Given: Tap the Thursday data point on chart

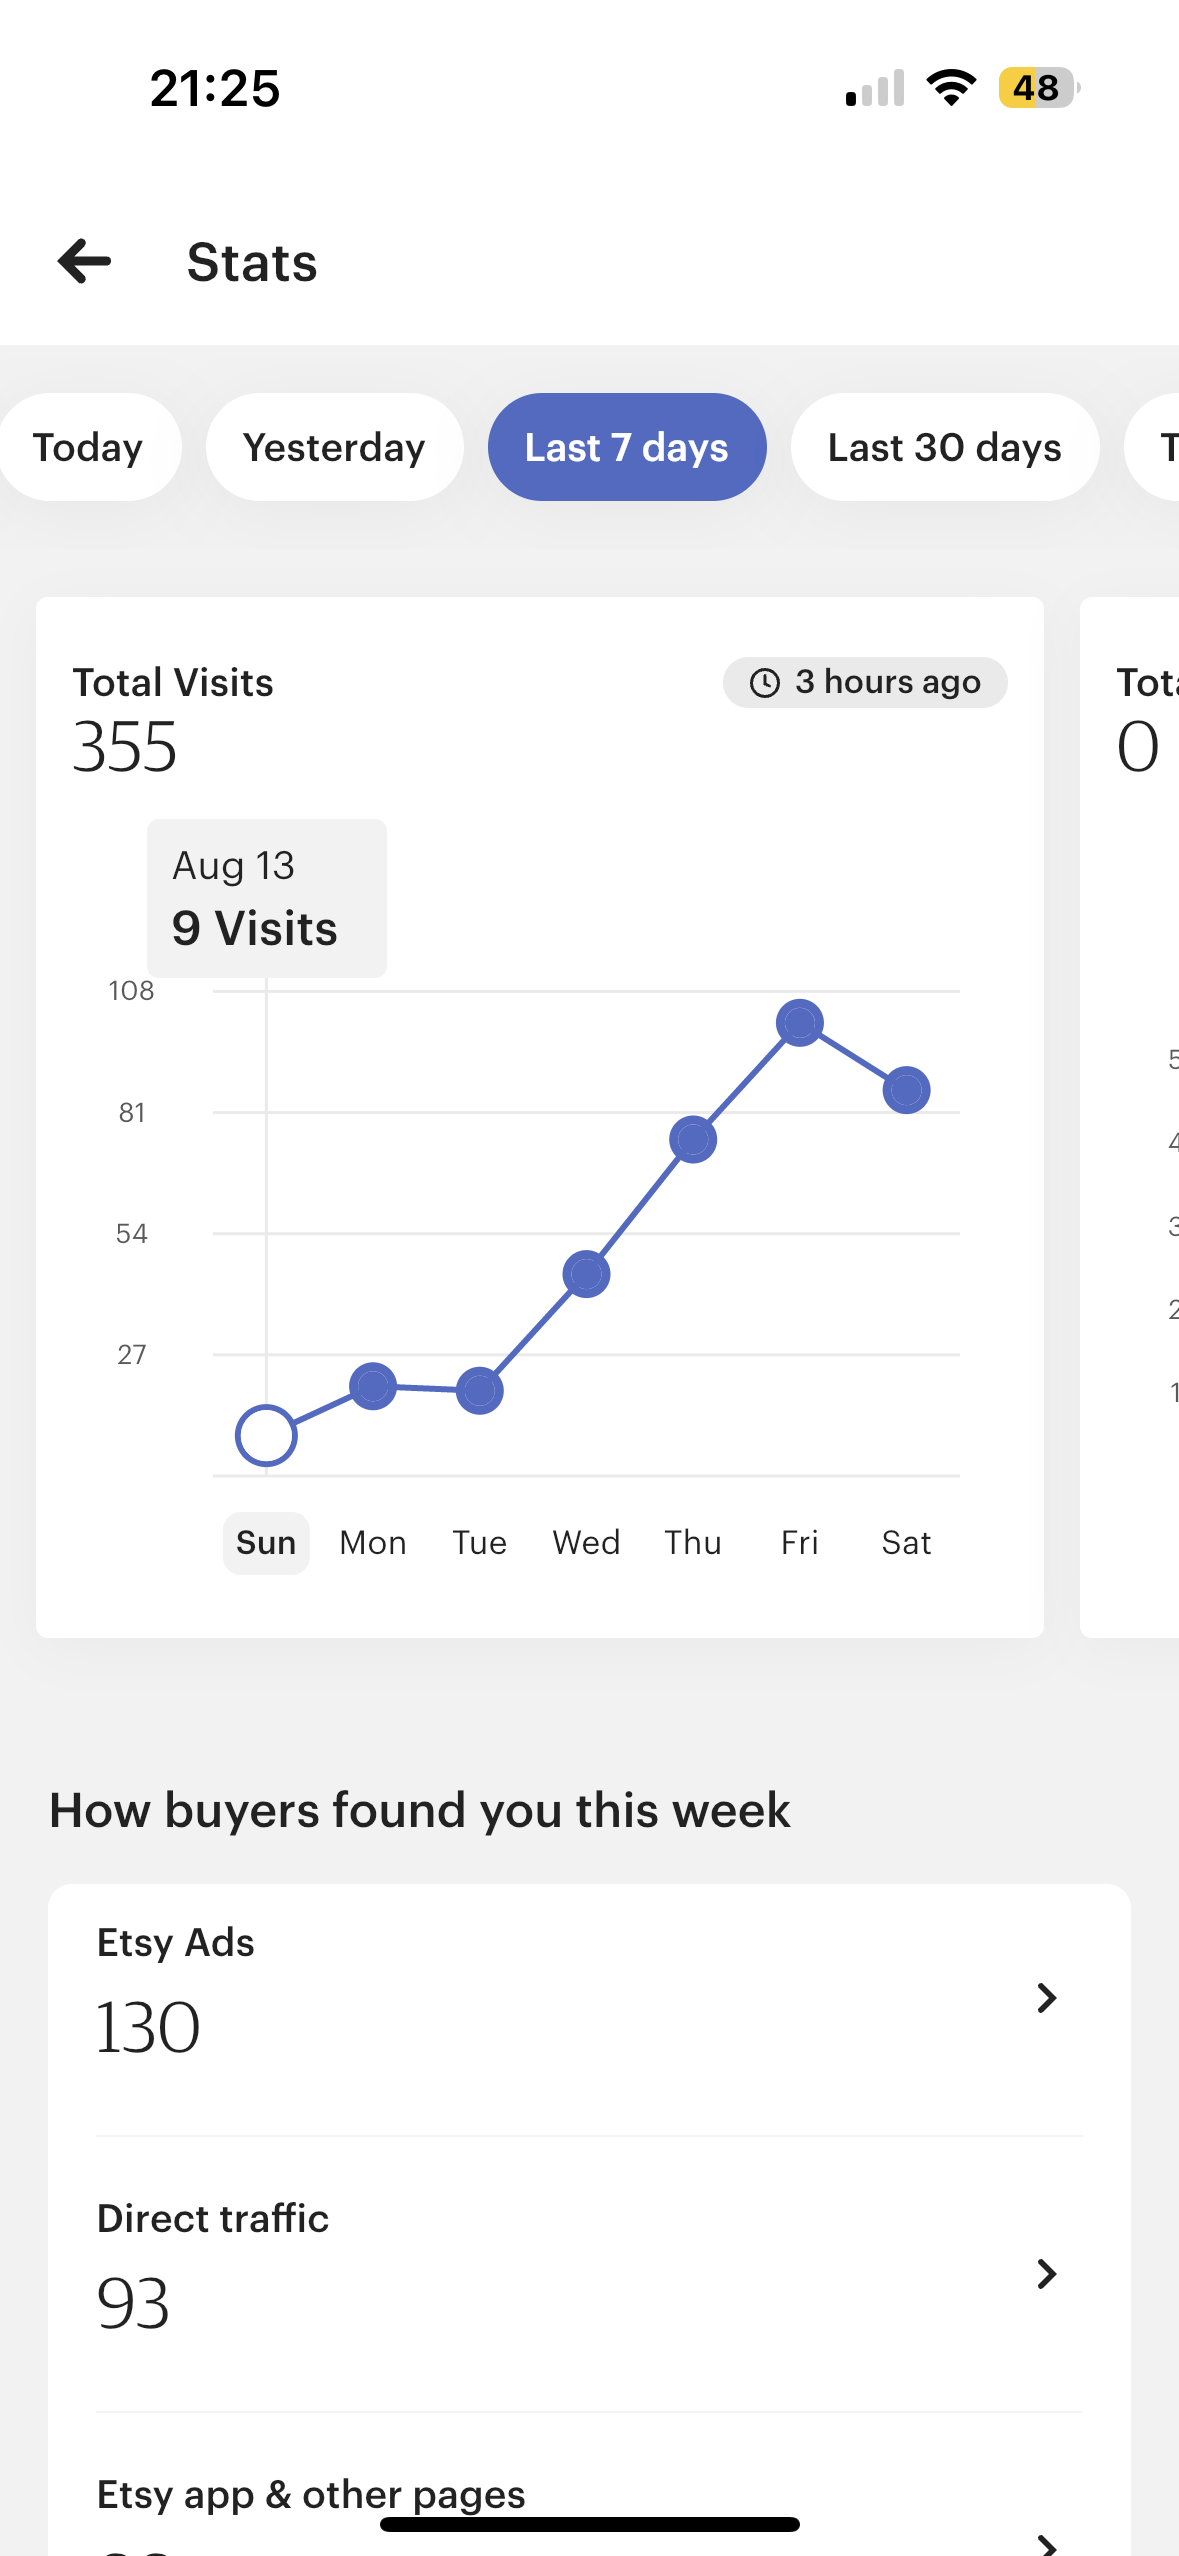Looking at the screenshot, I should tap(693, 1139).
